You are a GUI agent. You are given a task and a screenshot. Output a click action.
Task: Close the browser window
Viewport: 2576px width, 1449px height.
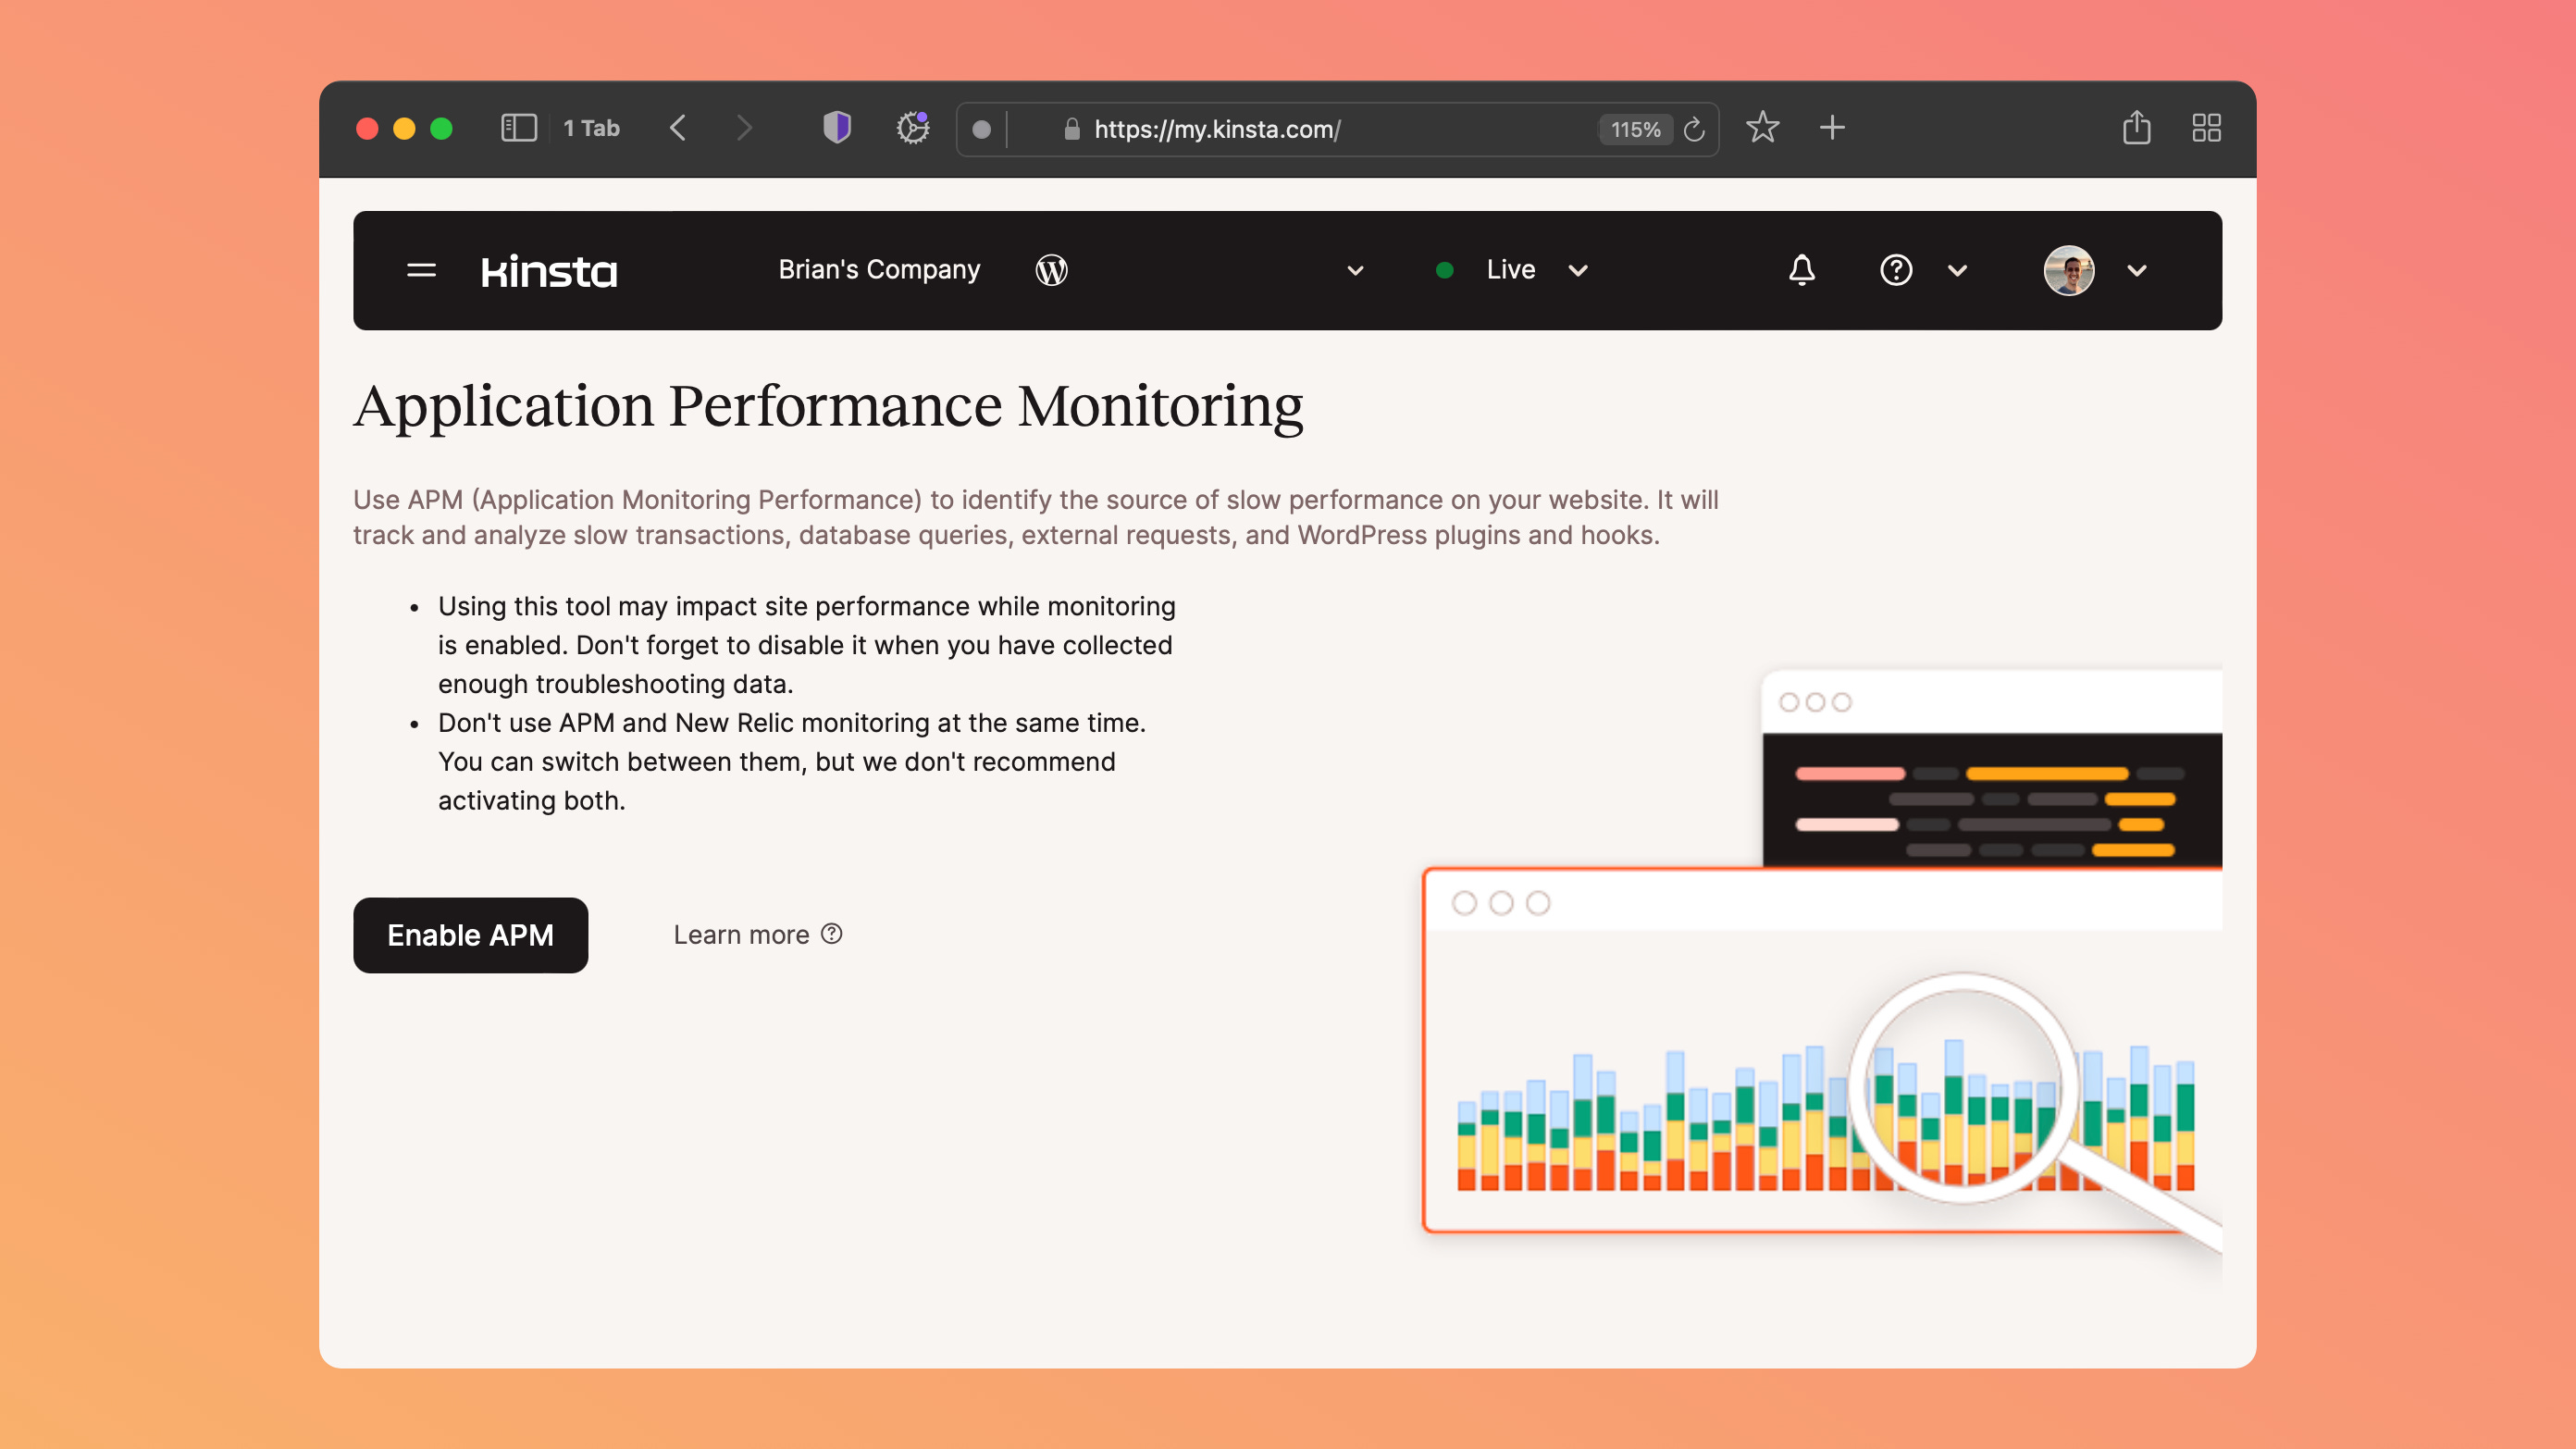367,128
